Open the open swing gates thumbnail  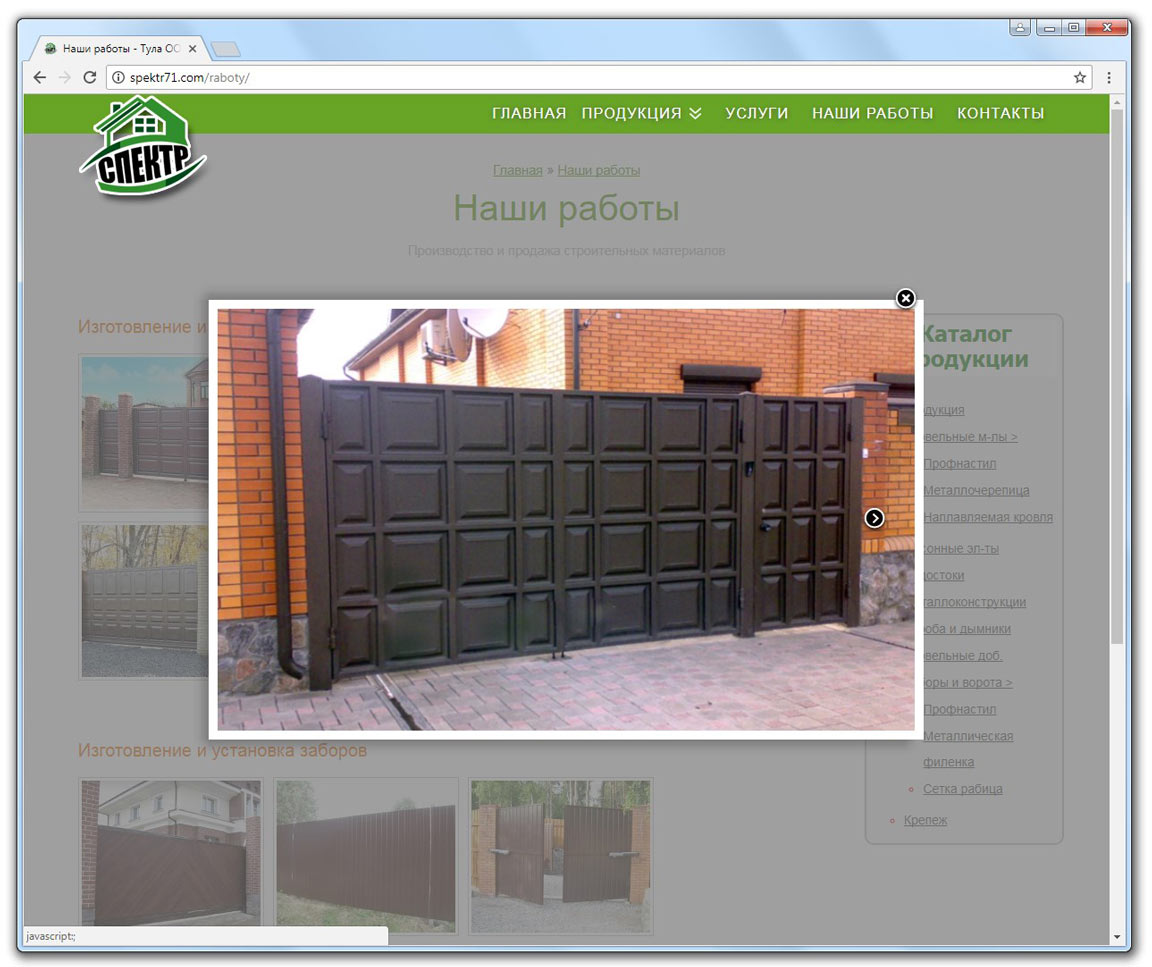[561, 855]
